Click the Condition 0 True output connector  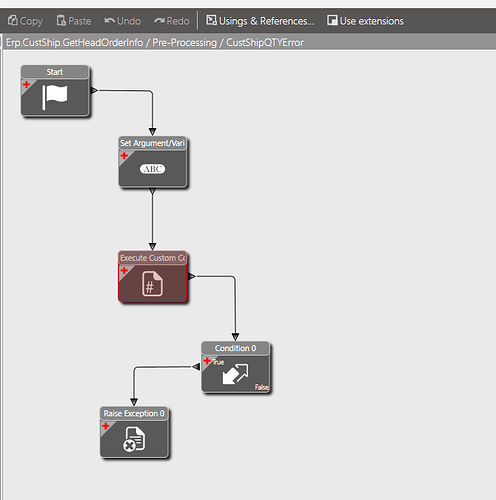196,367
